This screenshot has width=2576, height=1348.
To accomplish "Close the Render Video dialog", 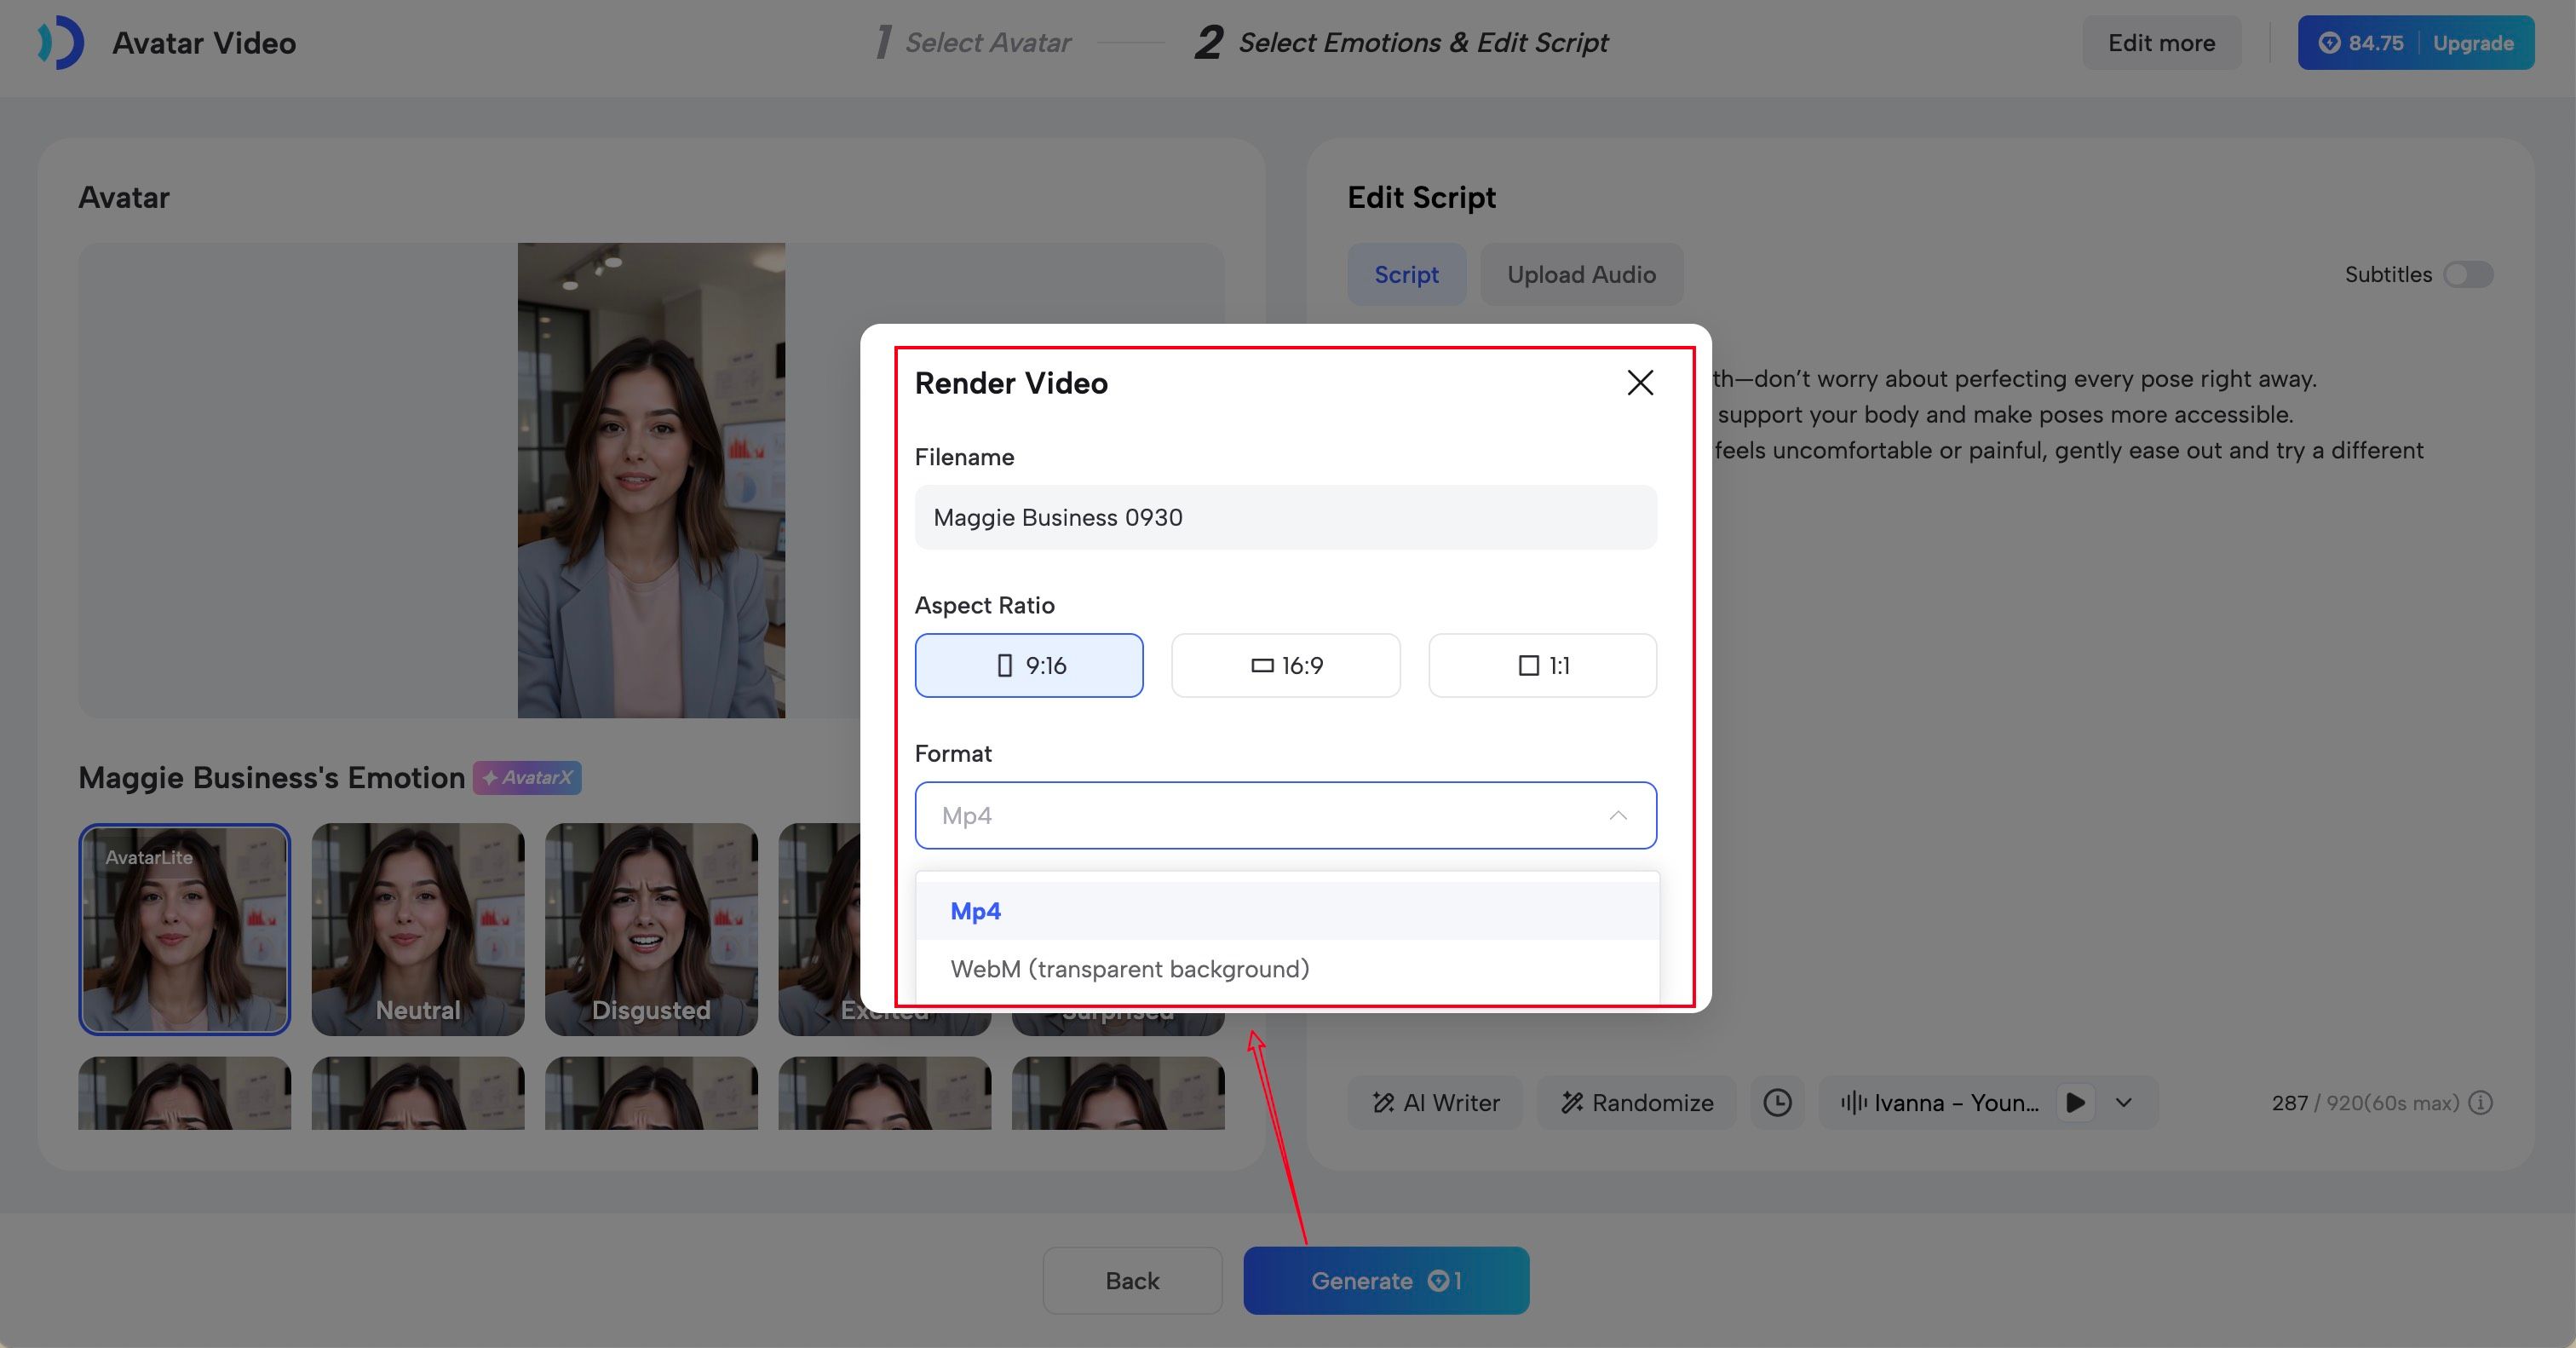I will tap(1639, 383).
